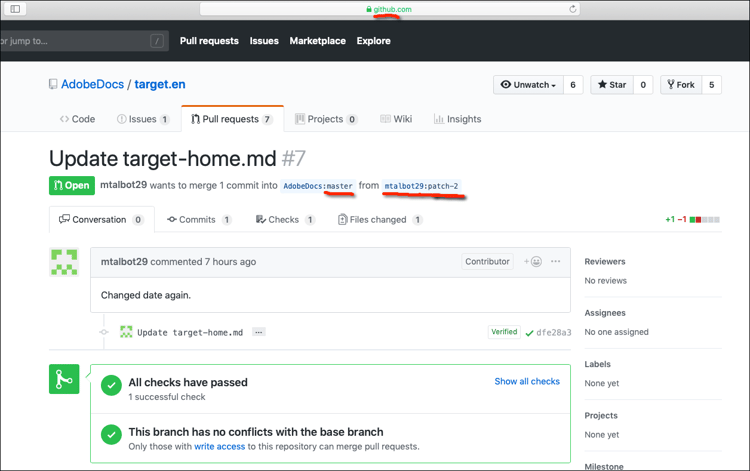The height and width of the screenshot is (471, 750).
Task: Star the repository
Action: 612,85
